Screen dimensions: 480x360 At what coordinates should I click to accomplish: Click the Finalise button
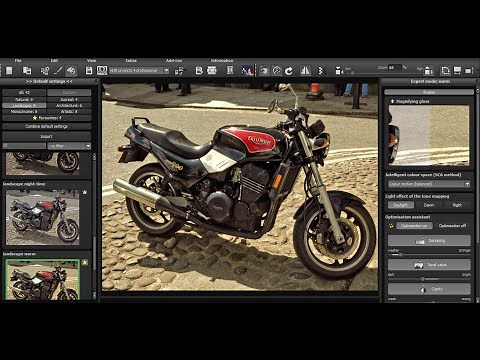(x=429, y=92)
